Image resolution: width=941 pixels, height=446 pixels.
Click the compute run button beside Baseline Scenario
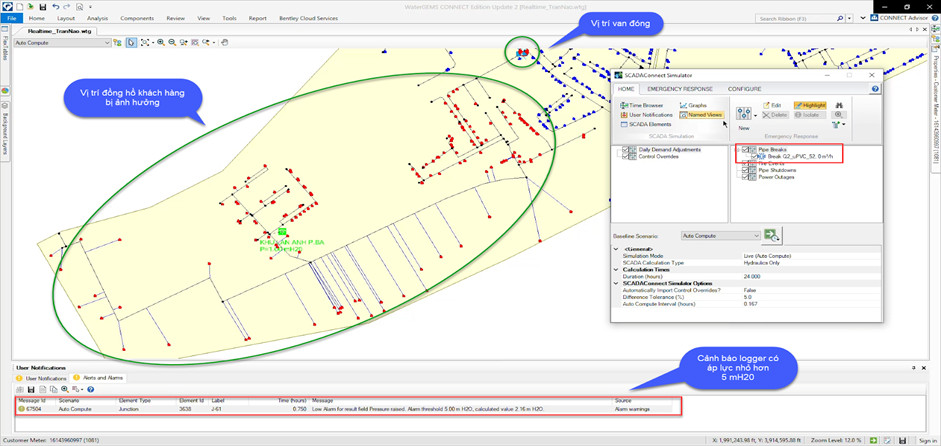(772, 235)
